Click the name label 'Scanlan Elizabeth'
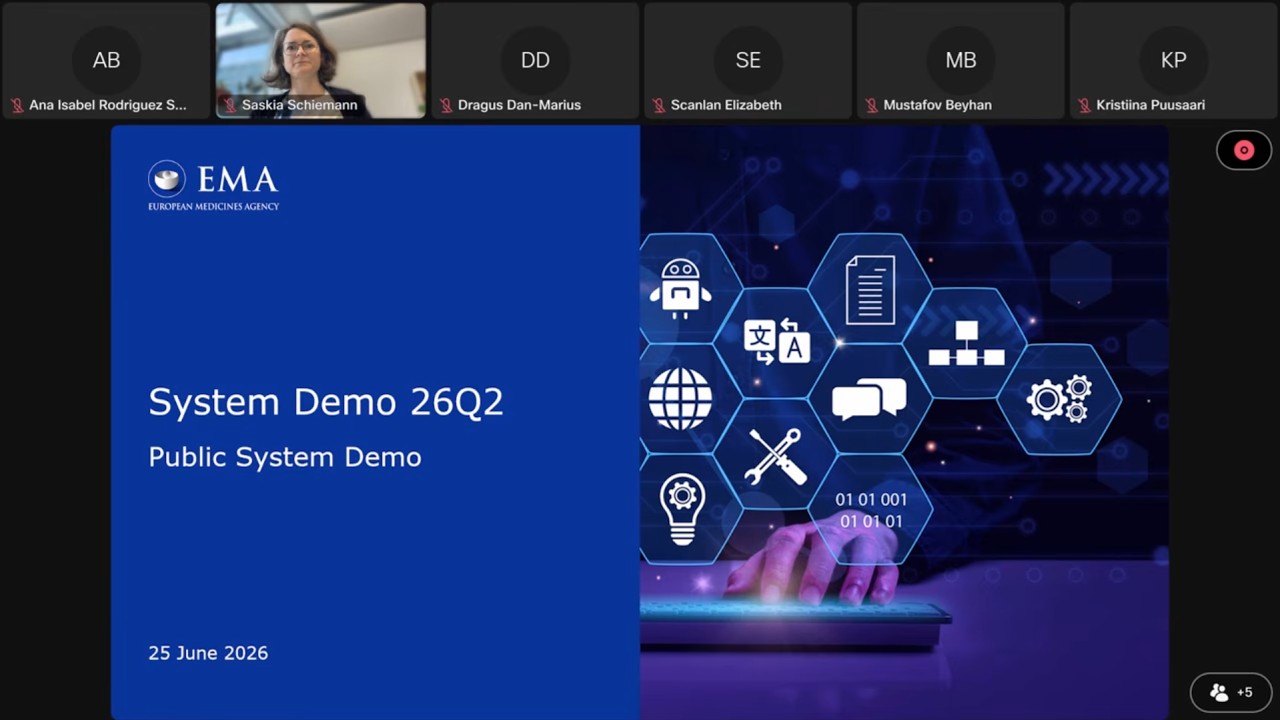 click(x=726, y=105)
